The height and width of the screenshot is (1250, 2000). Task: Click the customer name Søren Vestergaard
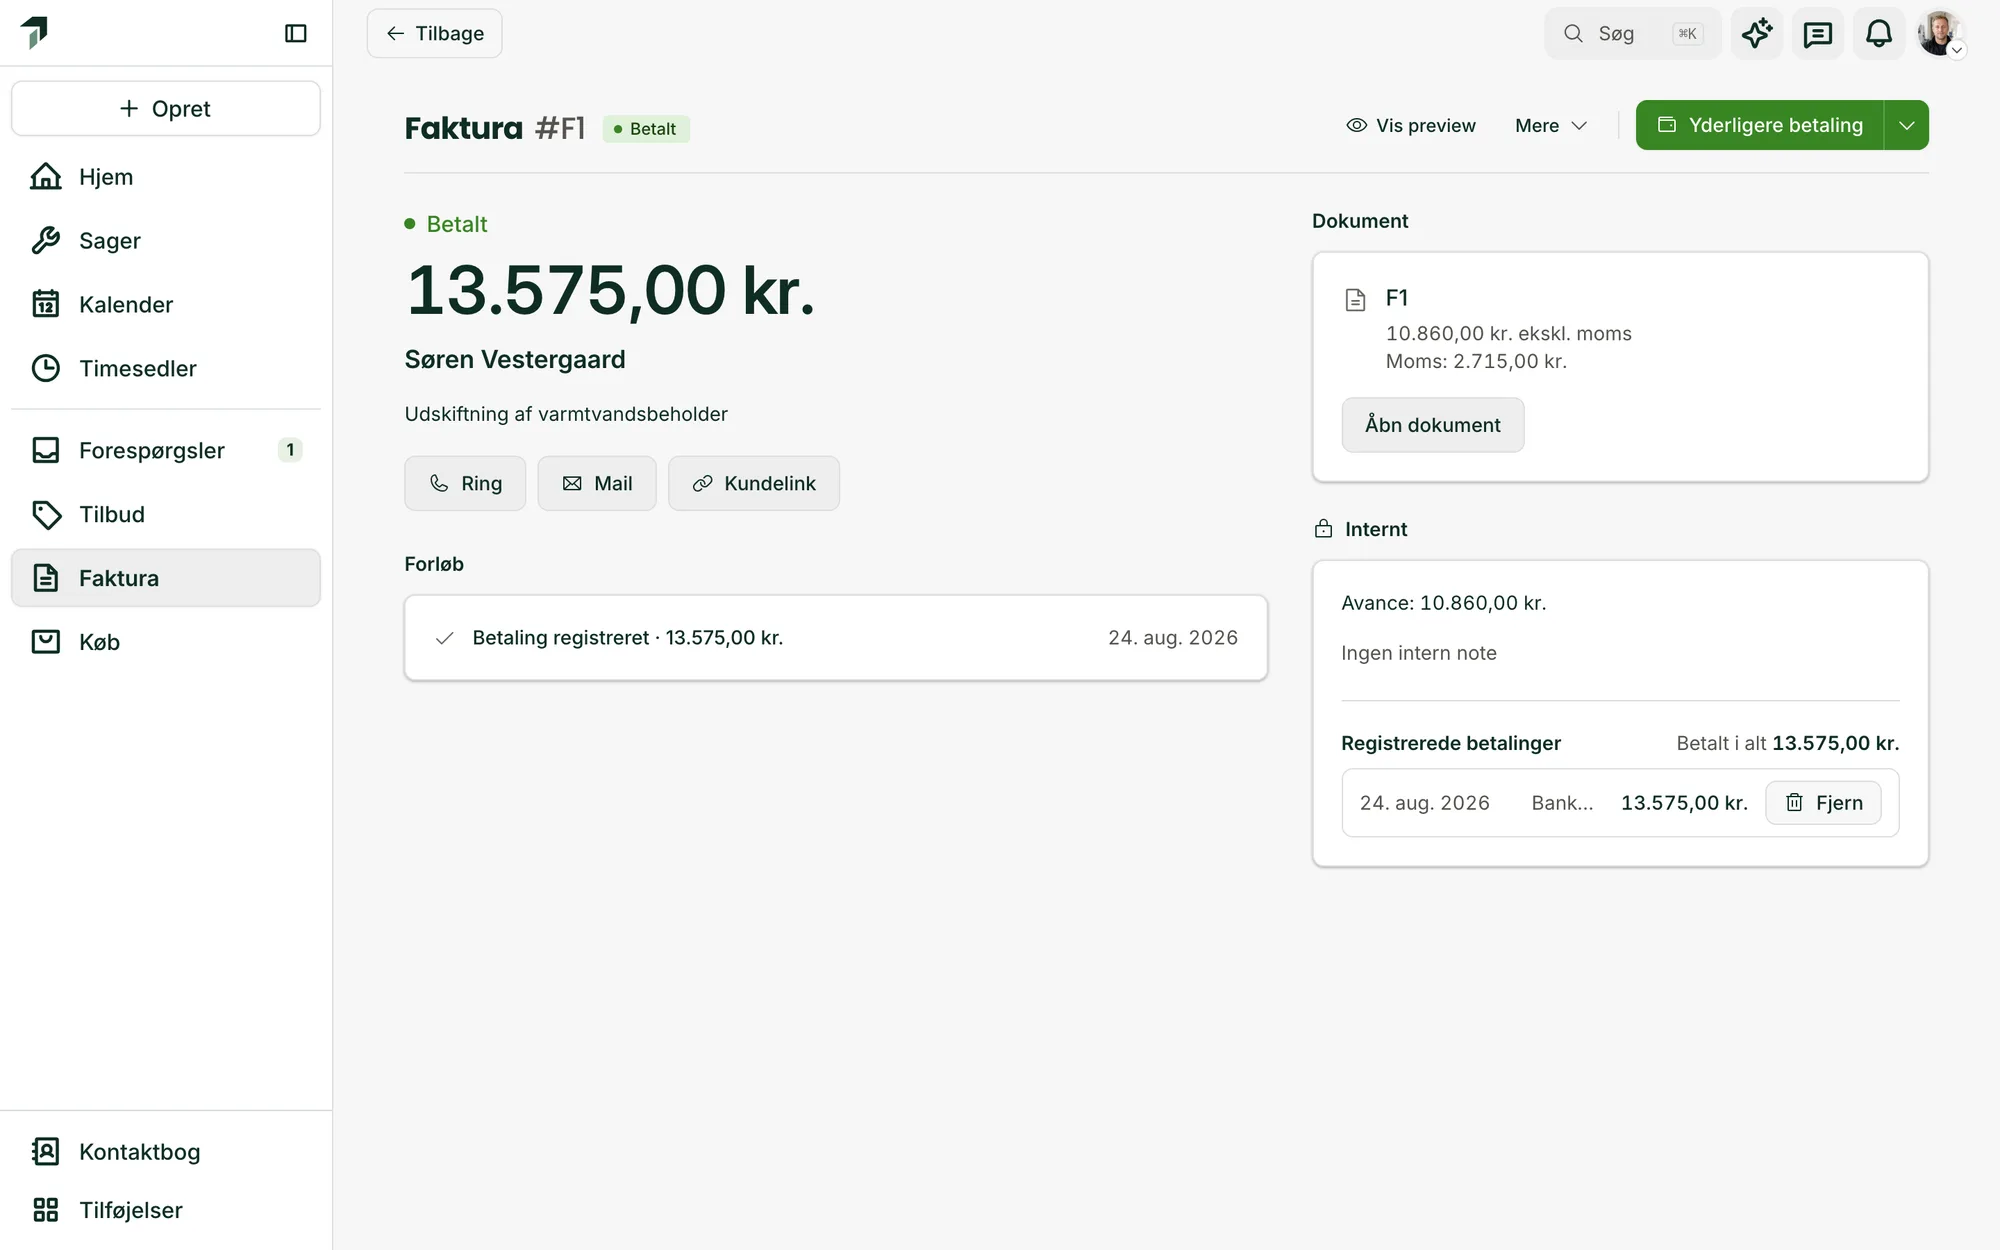coord(515,359)
